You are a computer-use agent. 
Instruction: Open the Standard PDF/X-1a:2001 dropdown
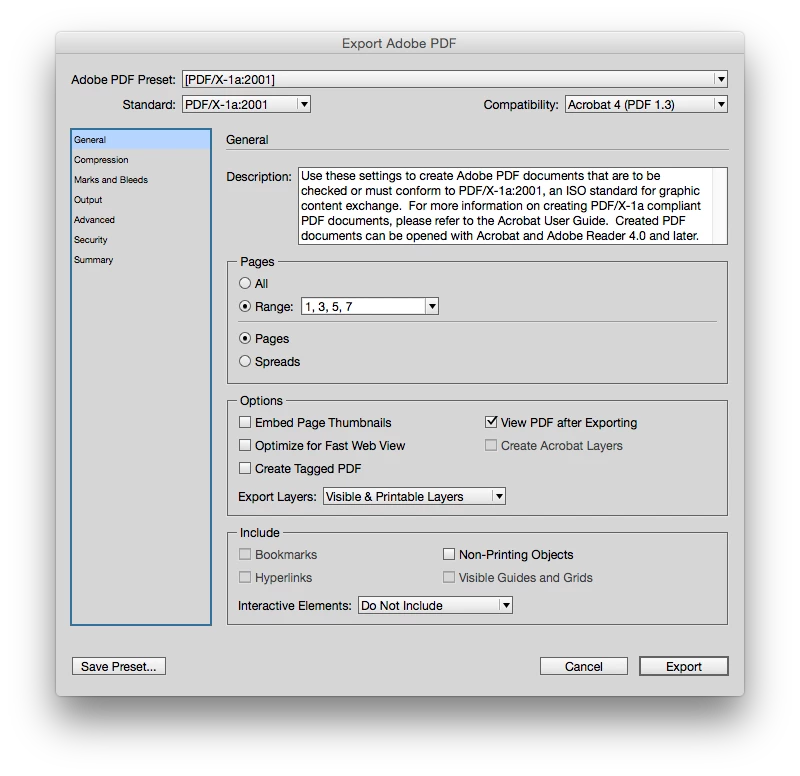(246, 105)
